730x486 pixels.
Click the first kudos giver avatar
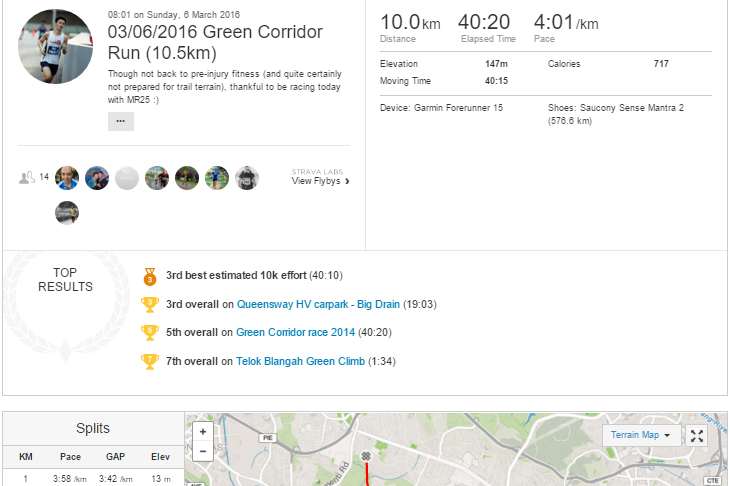67,178
